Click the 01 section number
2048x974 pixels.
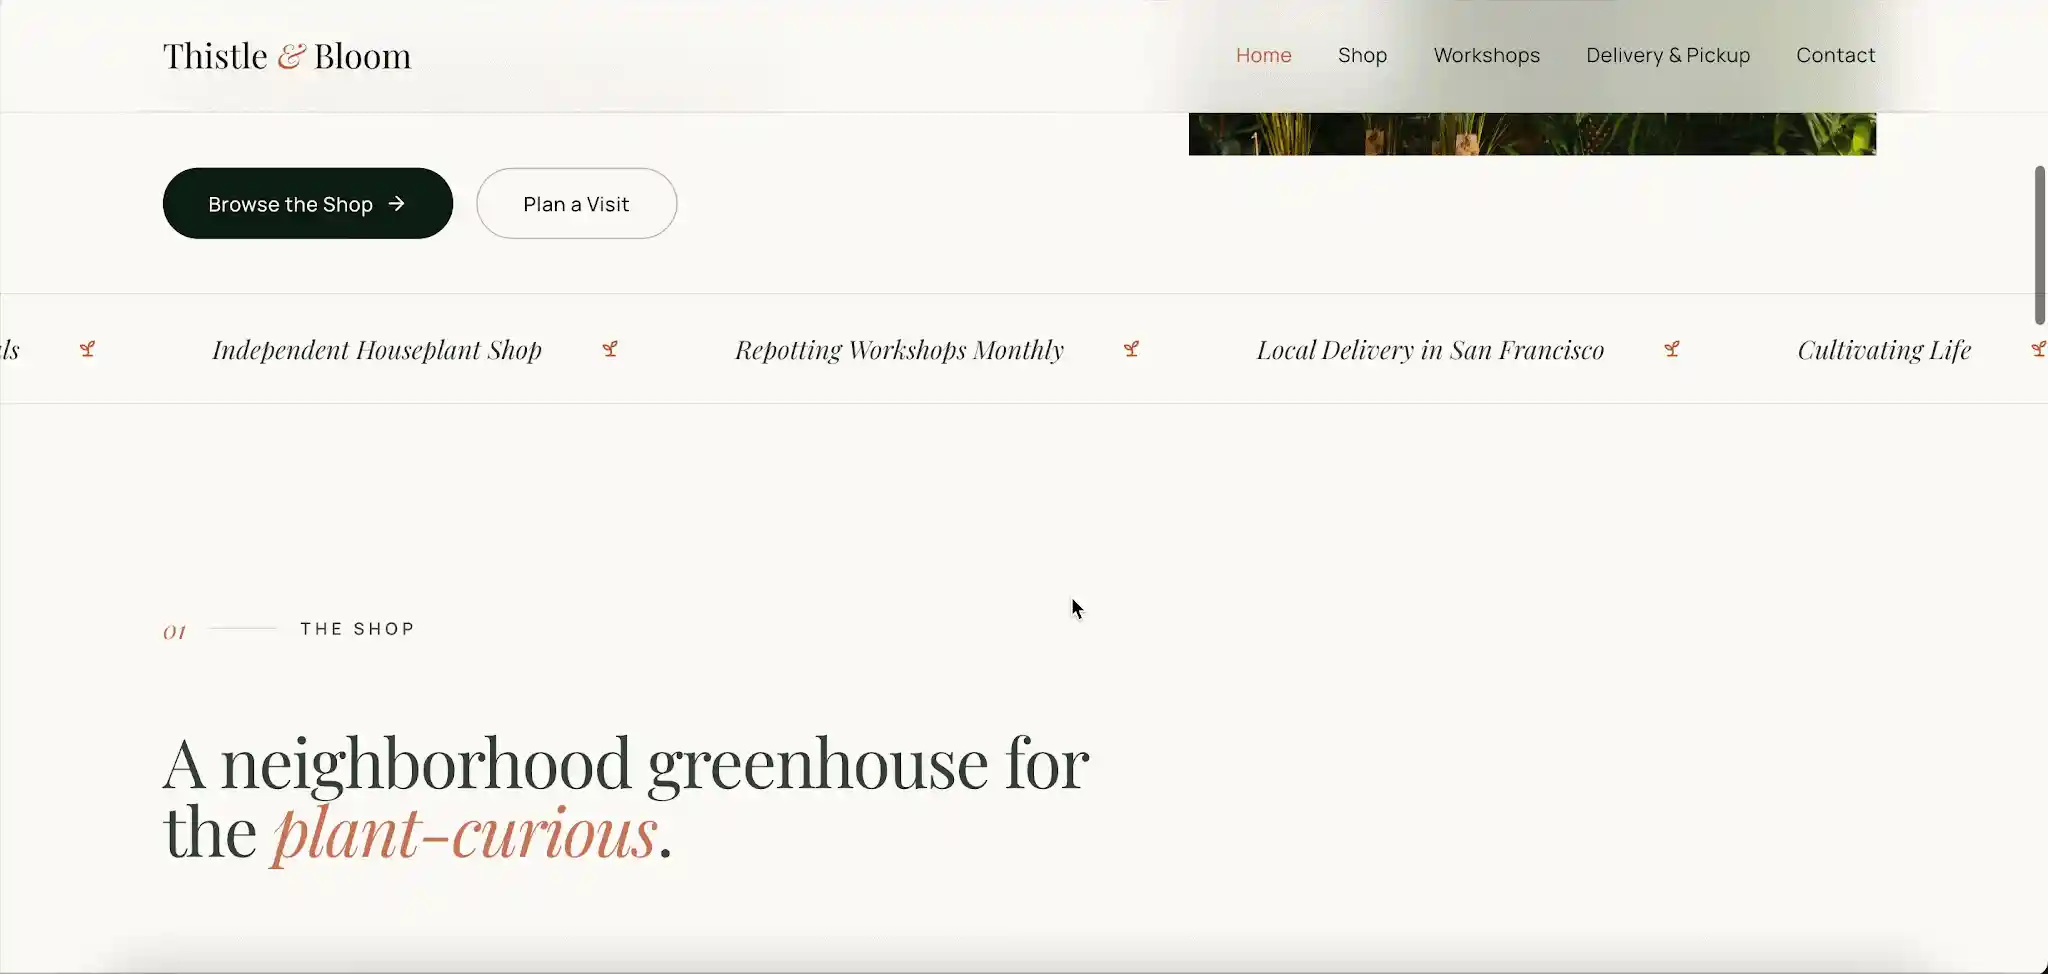pyautogui.click(x=175, y=632)
